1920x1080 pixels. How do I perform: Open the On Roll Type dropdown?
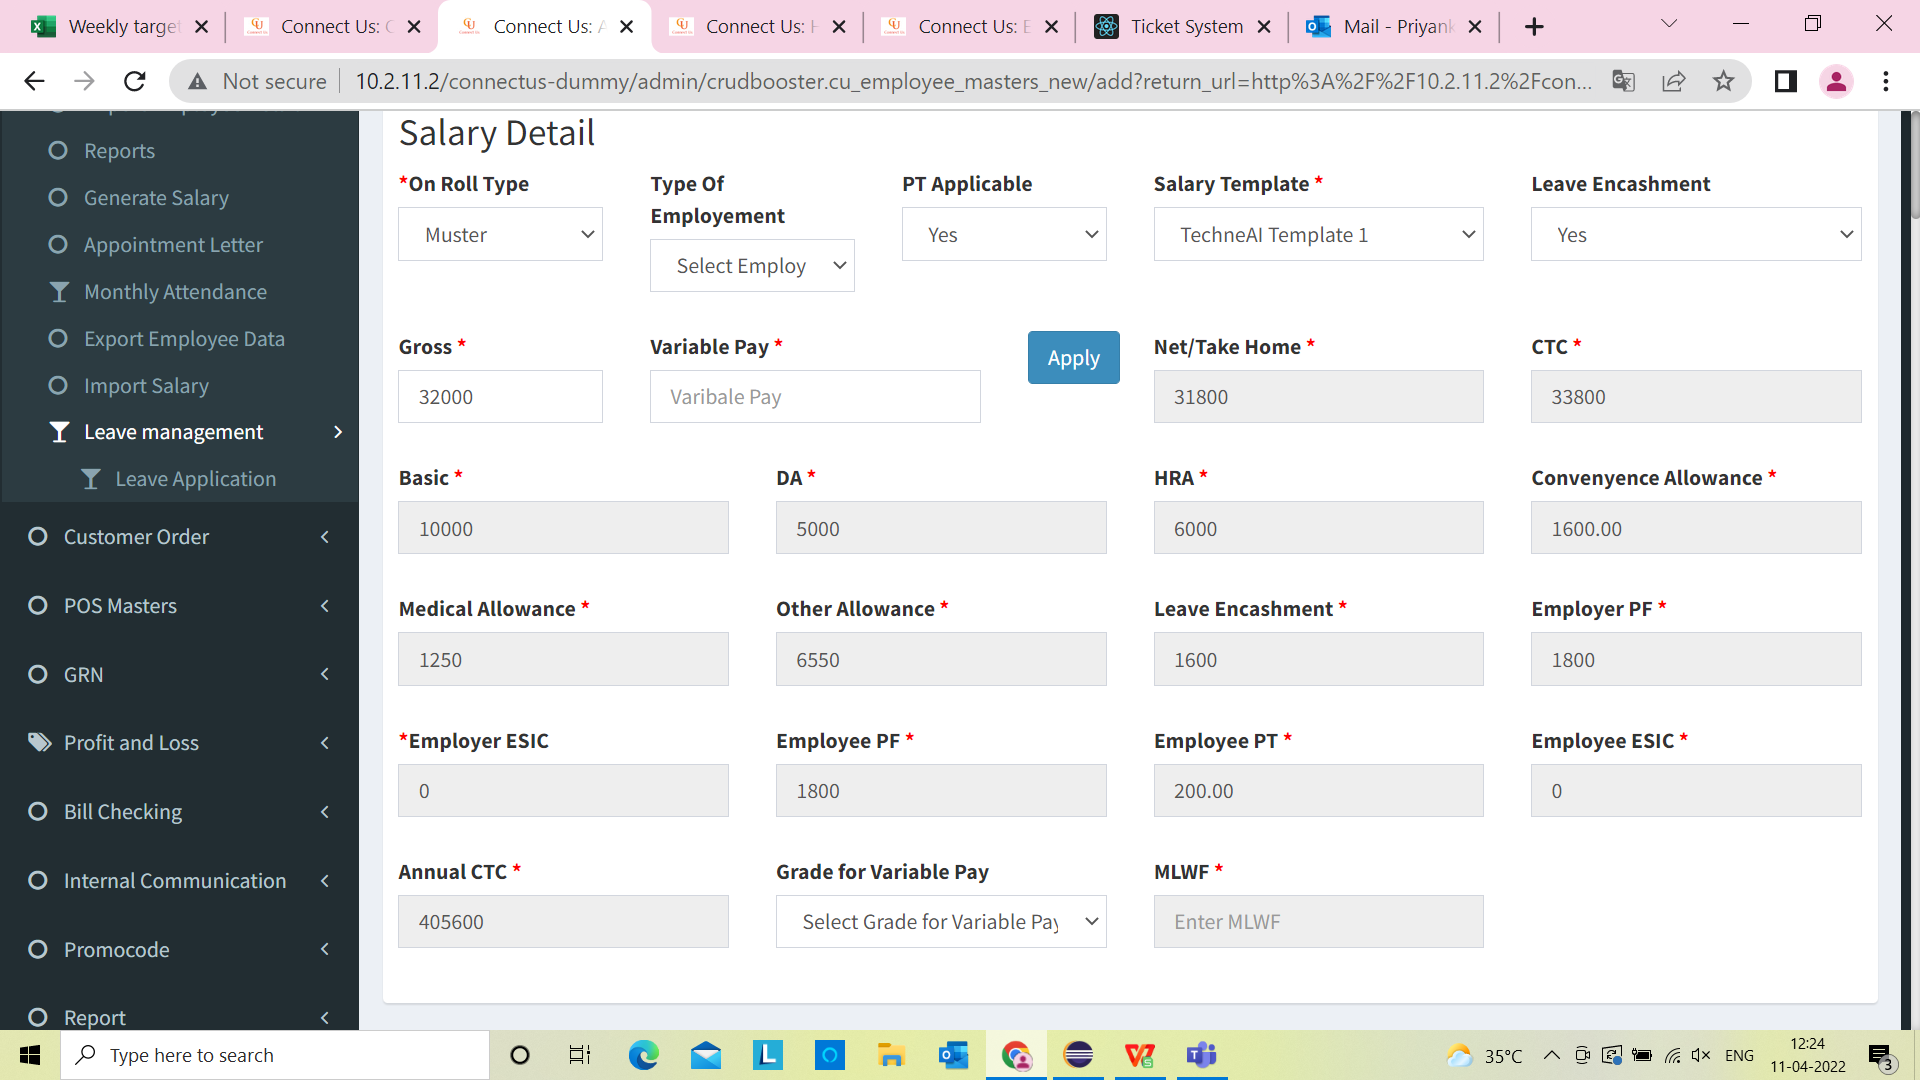click(x=500, y=234)
